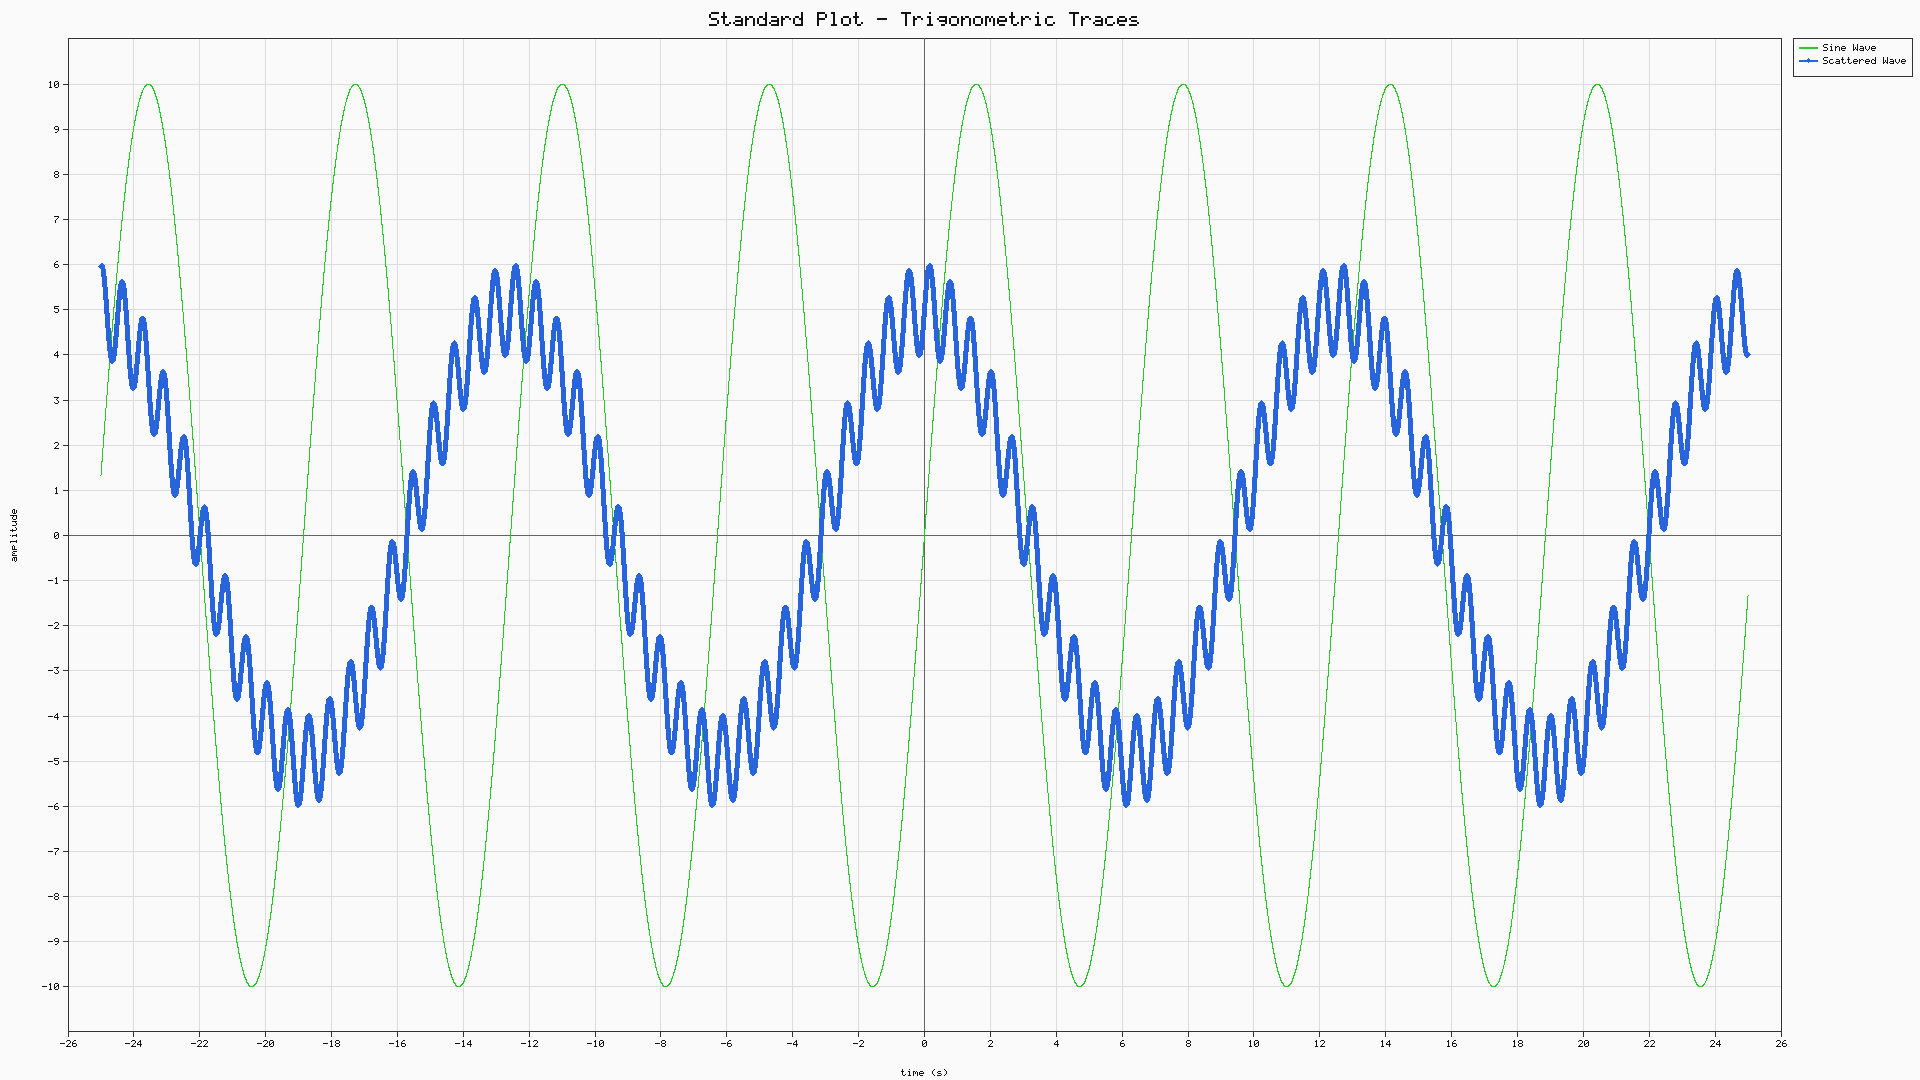The width and height of the screenshot is (1920, 1080).
Task: Click the x-axis tick label -24
Action: click(133, 1044)
